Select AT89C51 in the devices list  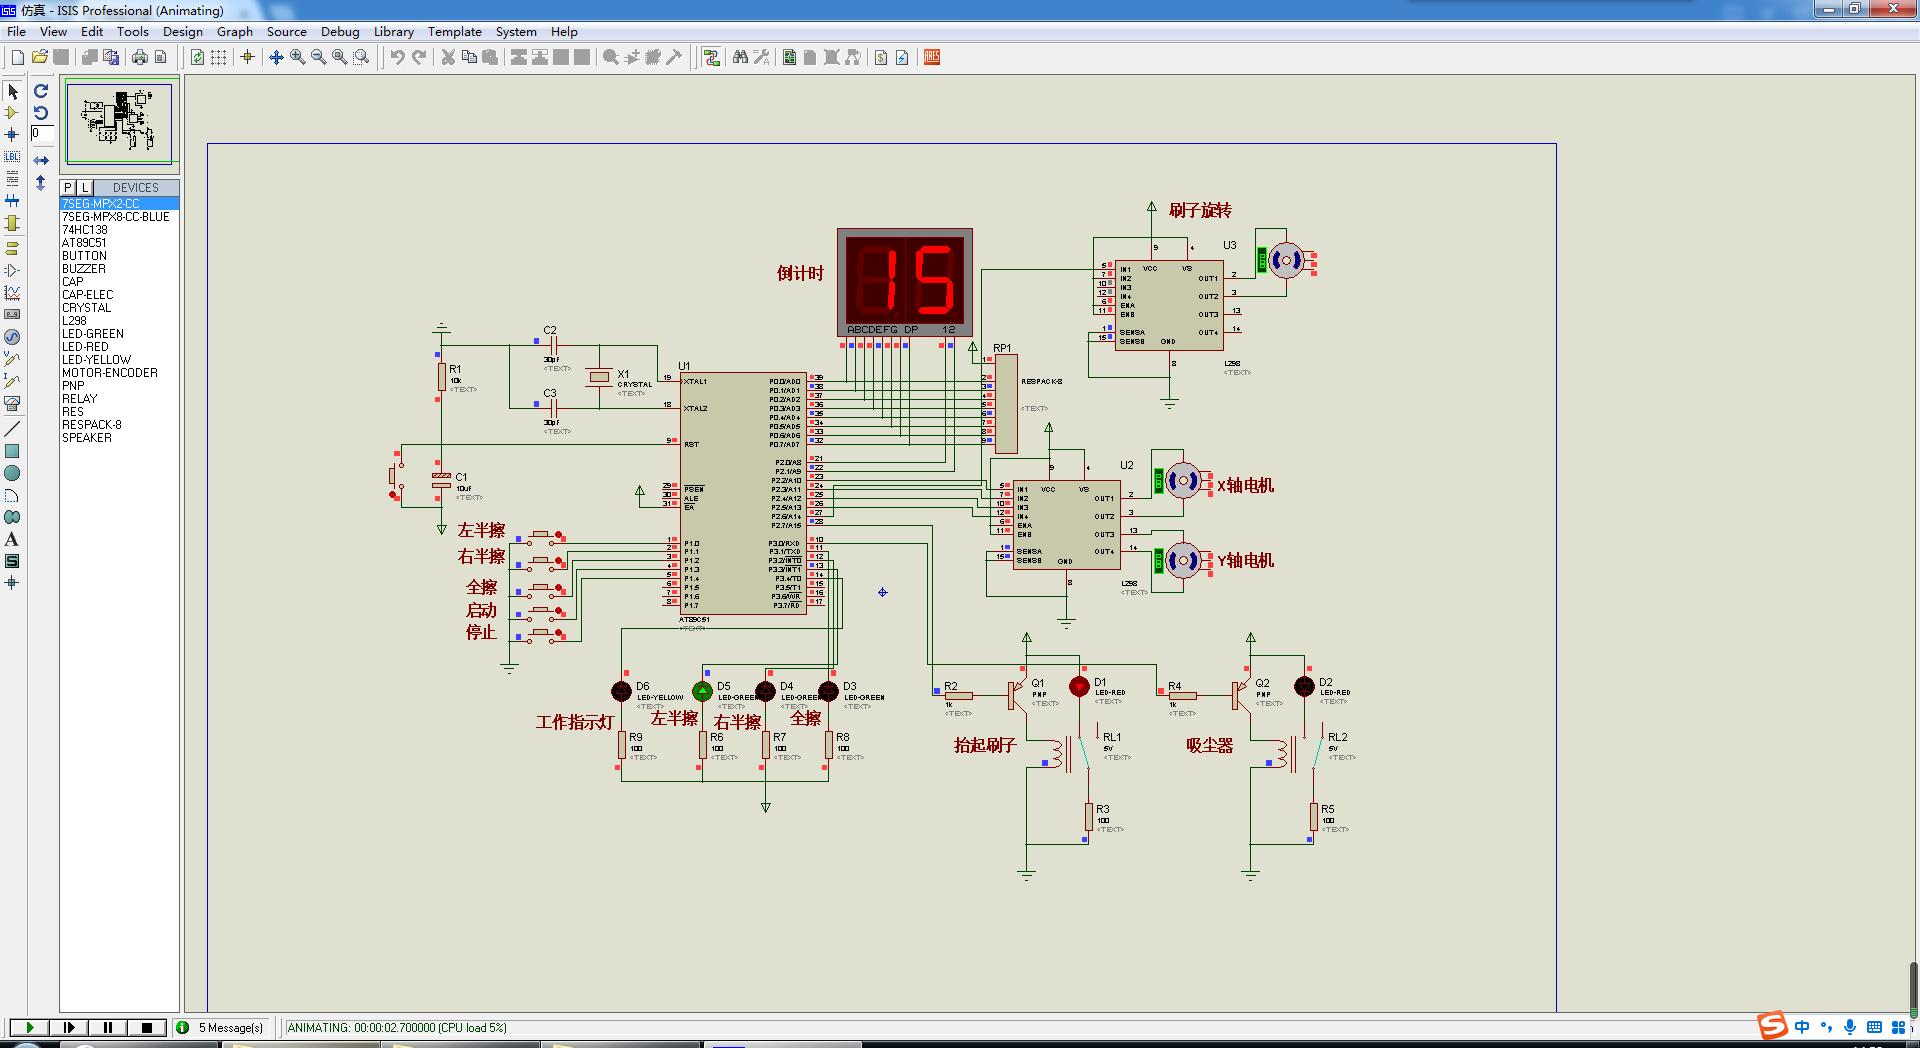click(119, 243)
